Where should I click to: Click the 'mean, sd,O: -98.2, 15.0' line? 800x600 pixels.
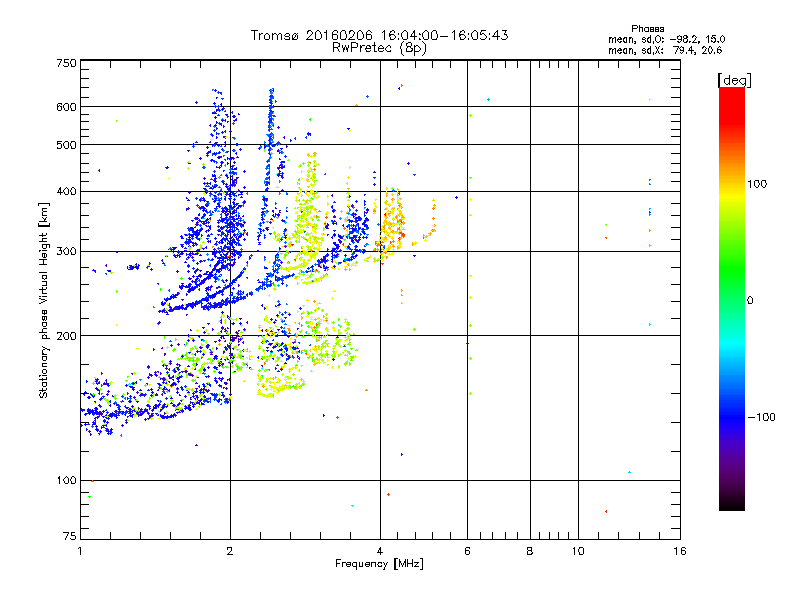[666, 39]
